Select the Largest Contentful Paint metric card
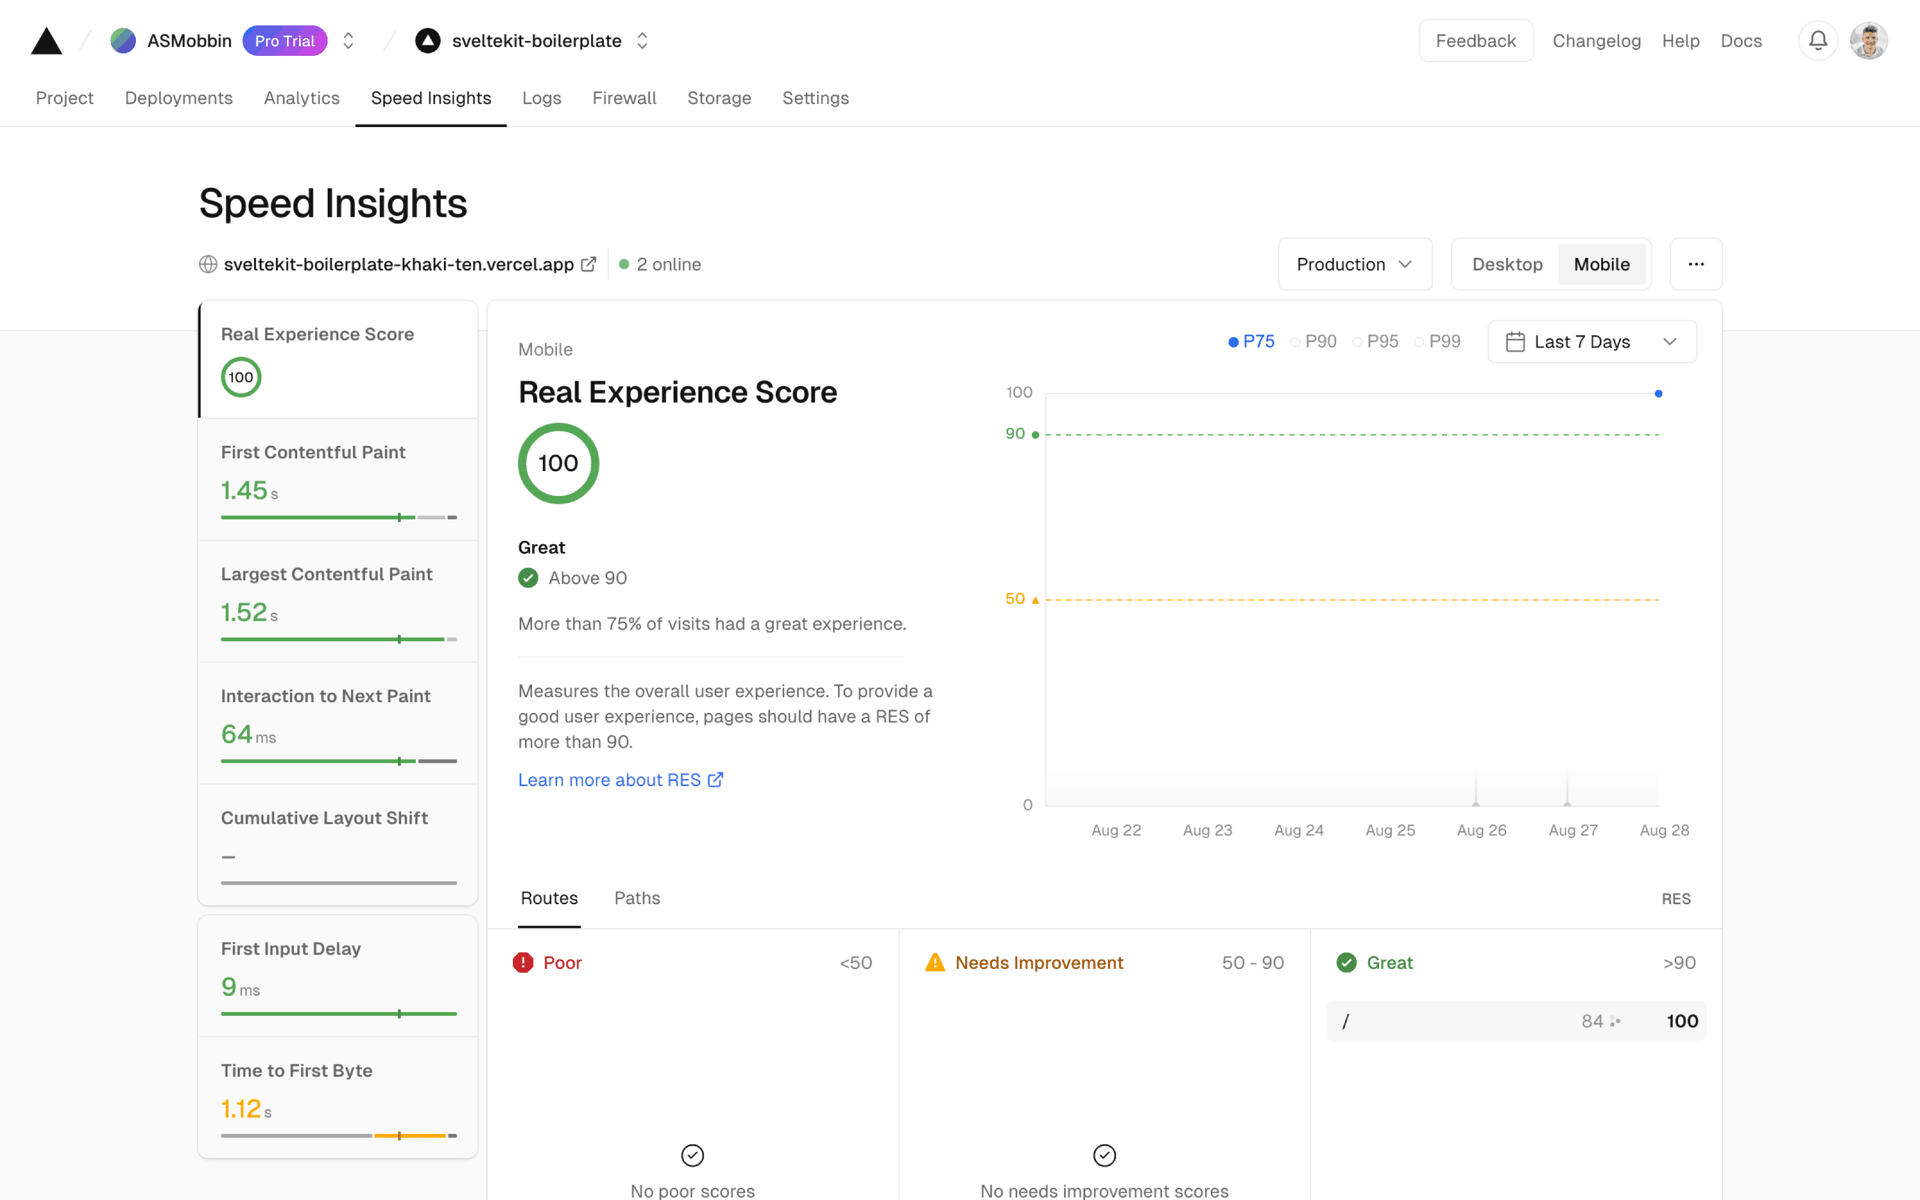 tap(338, 601)
